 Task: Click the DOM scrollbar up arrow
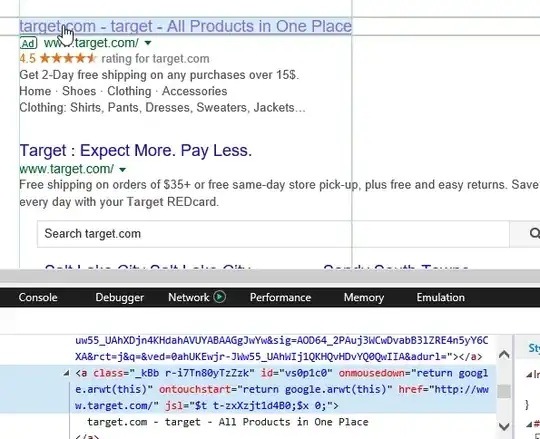[x=504, y=354]
